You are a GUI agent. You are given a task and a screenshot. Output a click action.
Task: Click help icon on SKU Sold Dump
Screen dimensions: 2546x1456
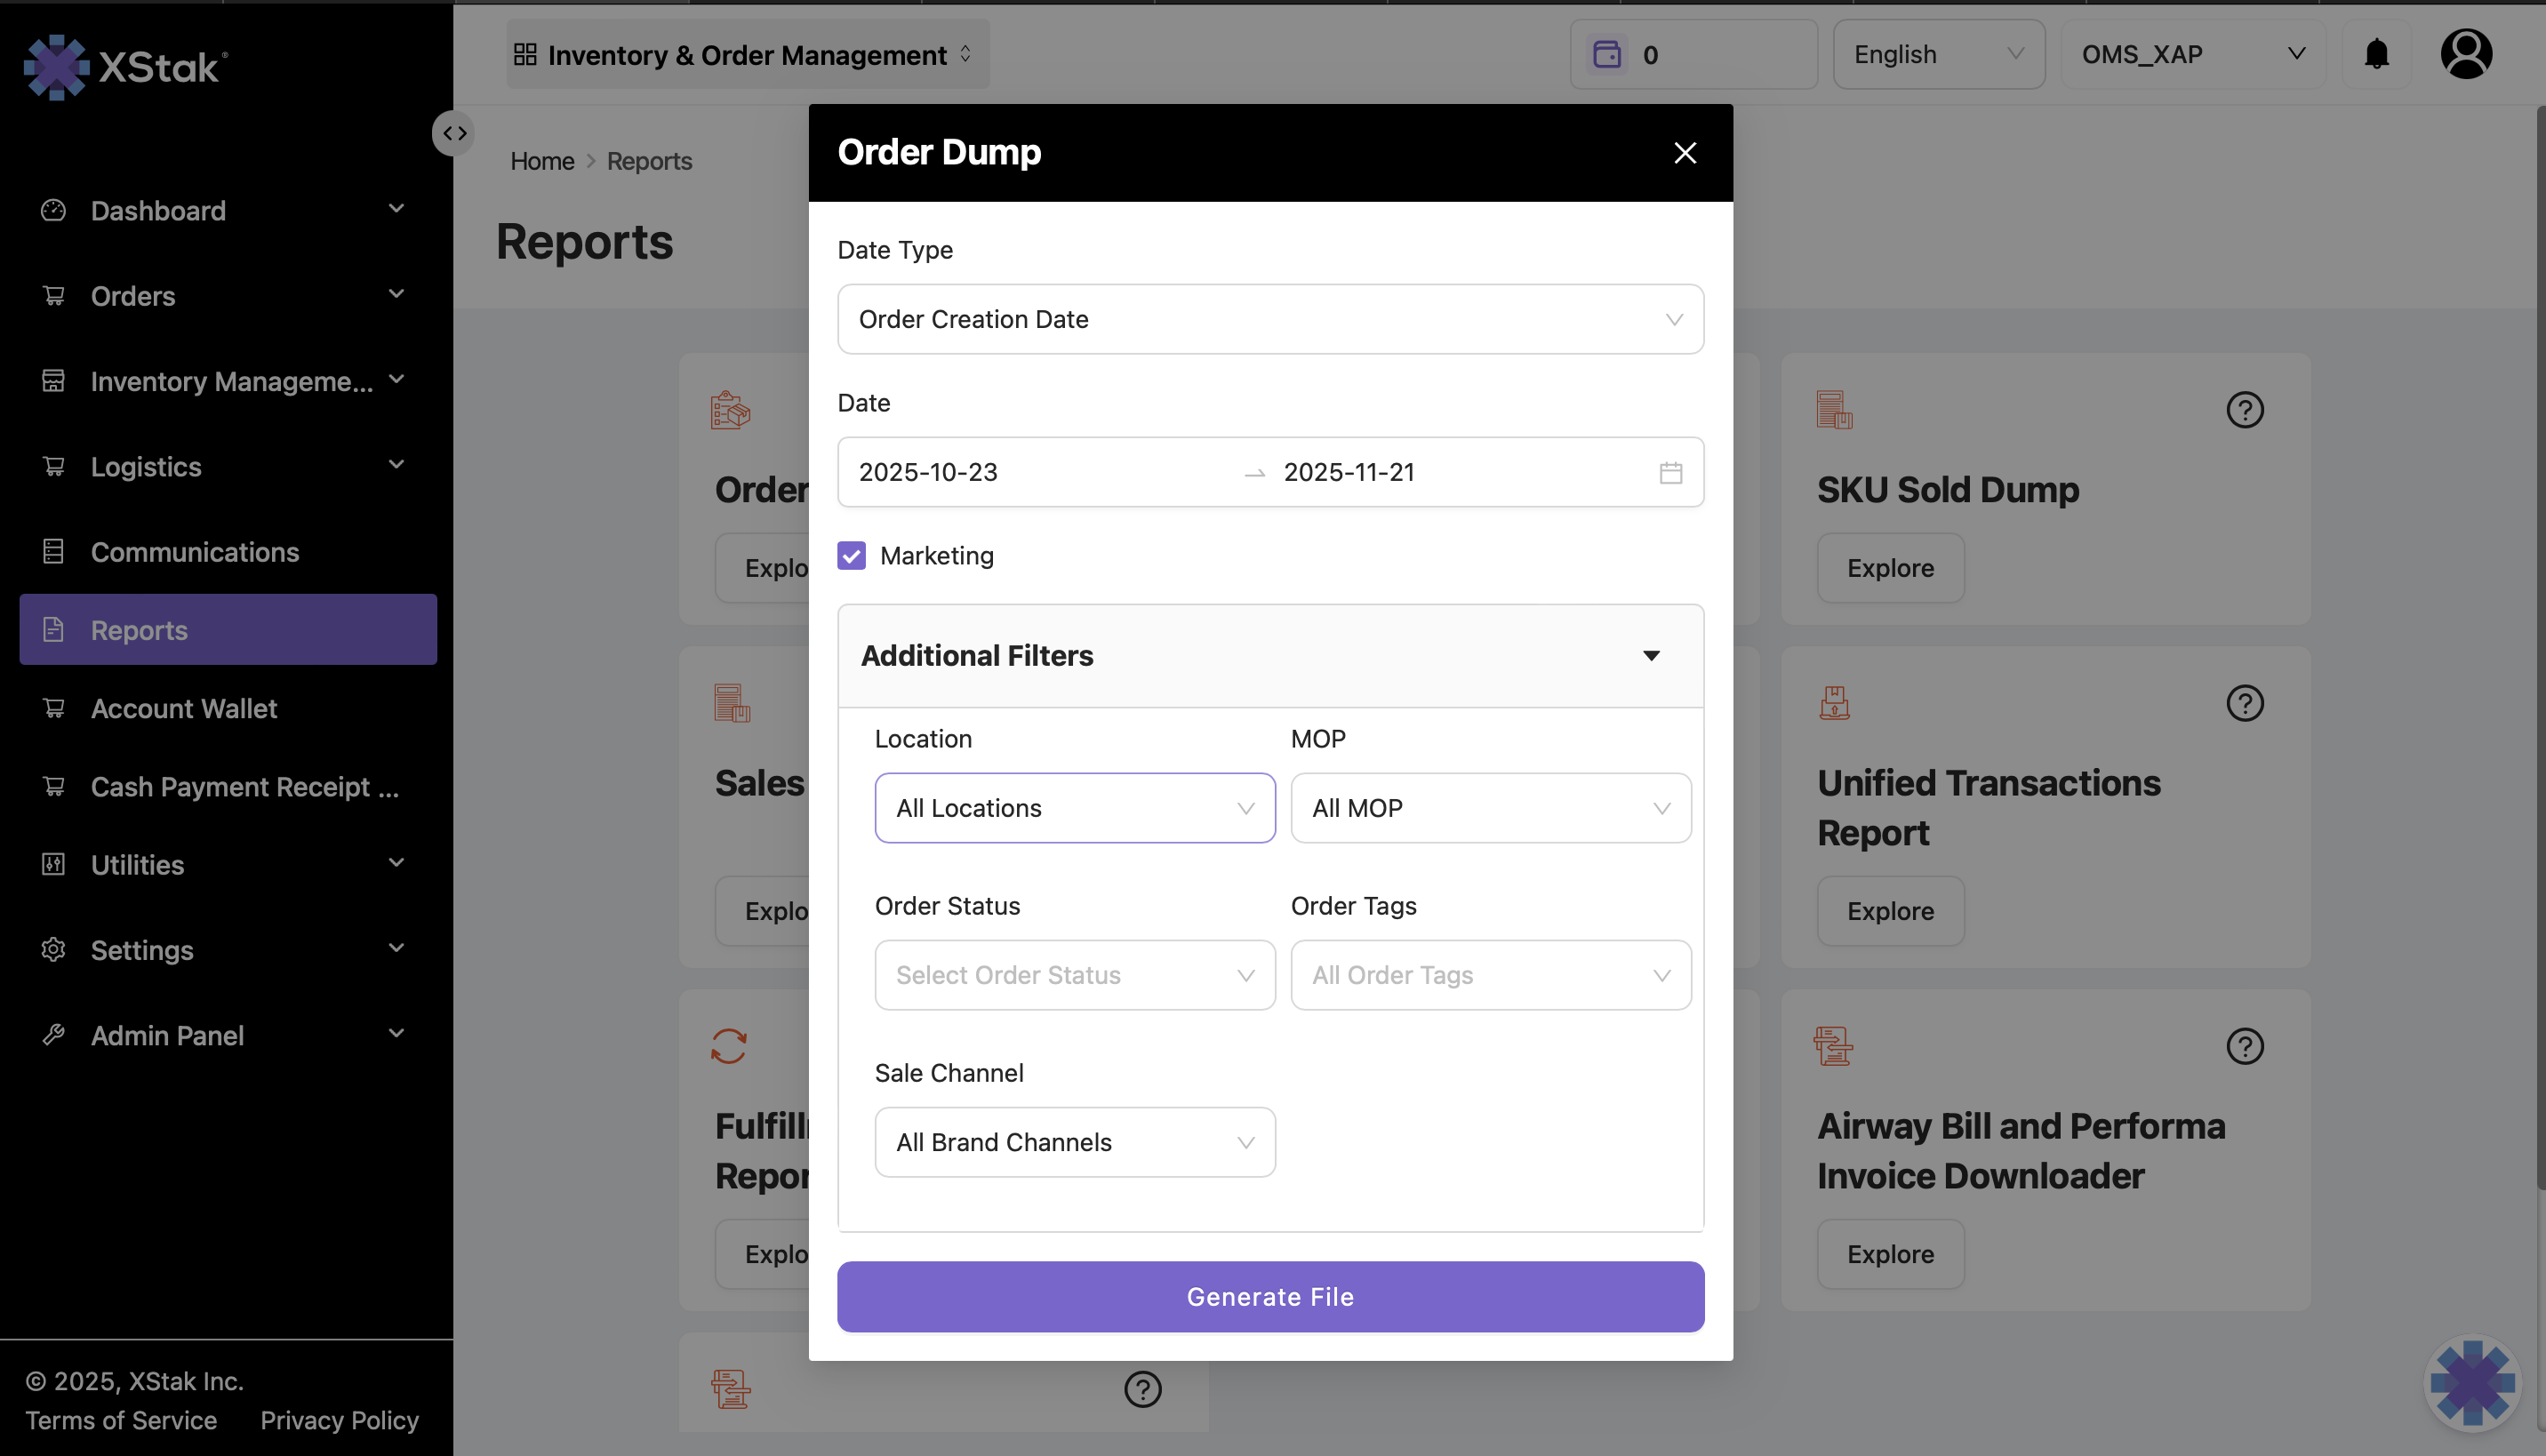[x=2244, y=410]
